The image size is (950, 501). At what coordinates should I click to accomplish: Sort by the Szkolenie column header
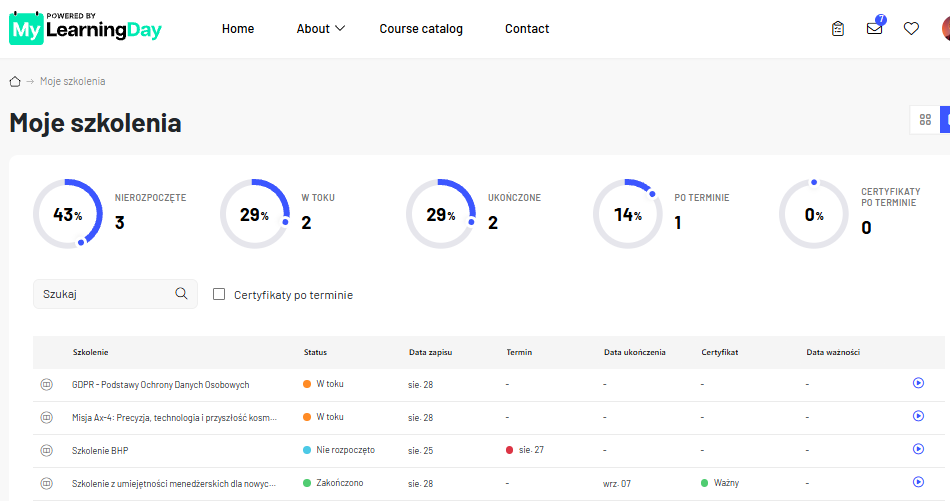tap(91, 352)
